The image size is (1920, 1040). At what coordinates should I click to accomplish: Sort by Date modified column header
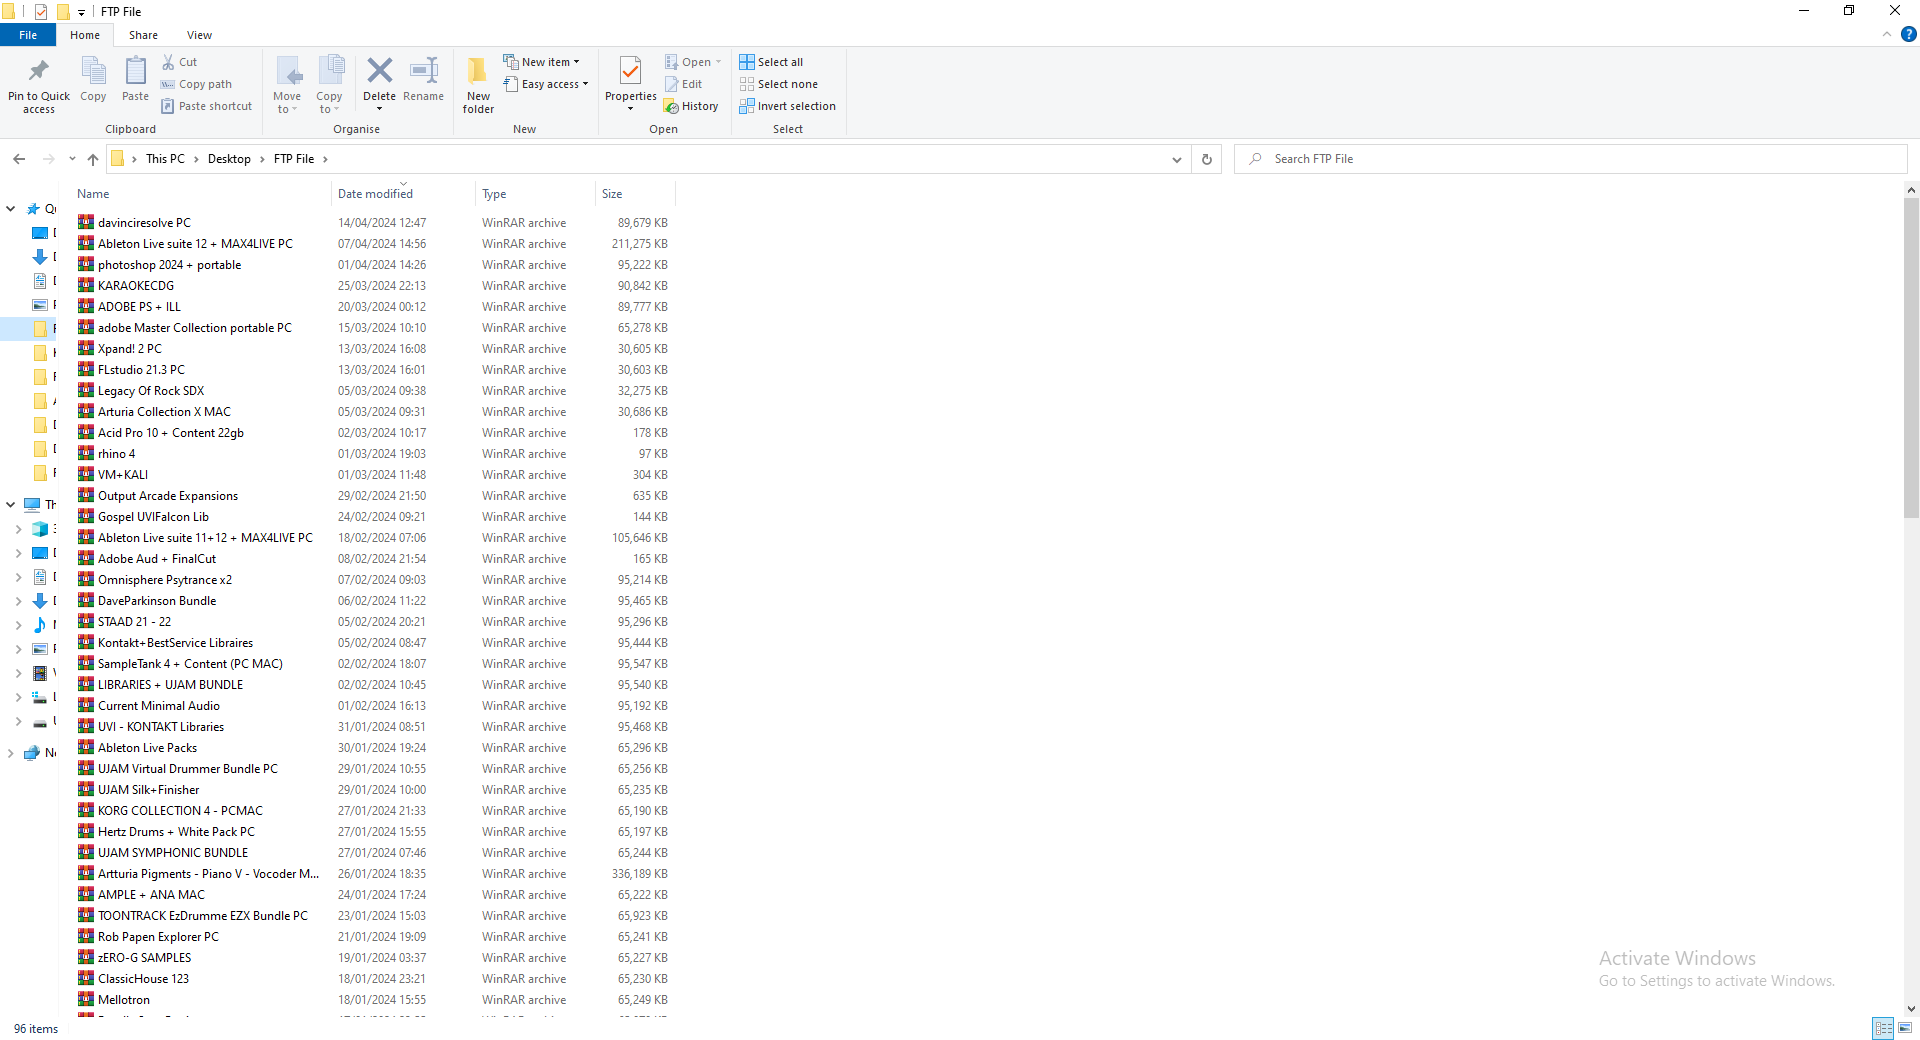coord(404,194)
